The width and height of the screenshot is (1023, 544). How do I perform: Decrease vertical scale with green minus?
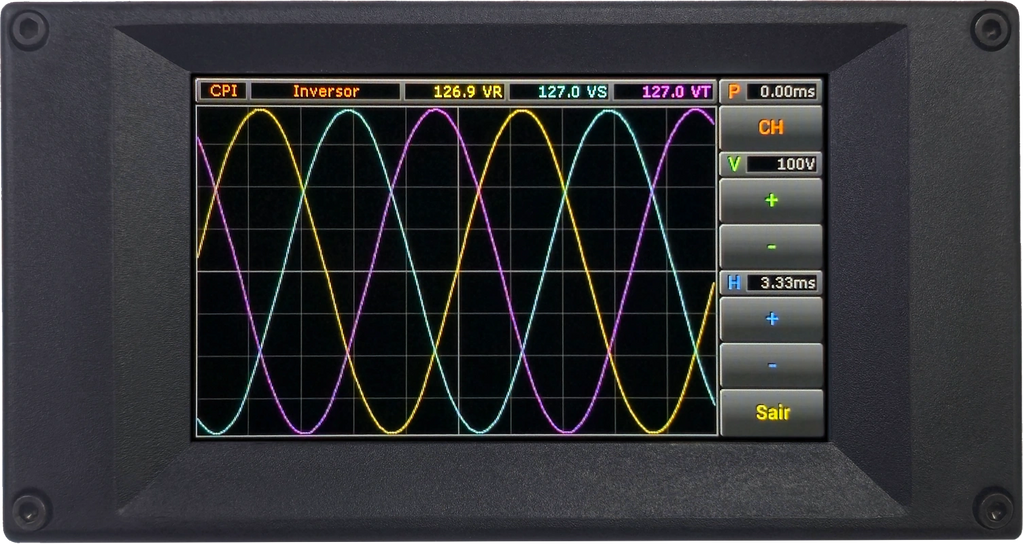click(771, 246)
